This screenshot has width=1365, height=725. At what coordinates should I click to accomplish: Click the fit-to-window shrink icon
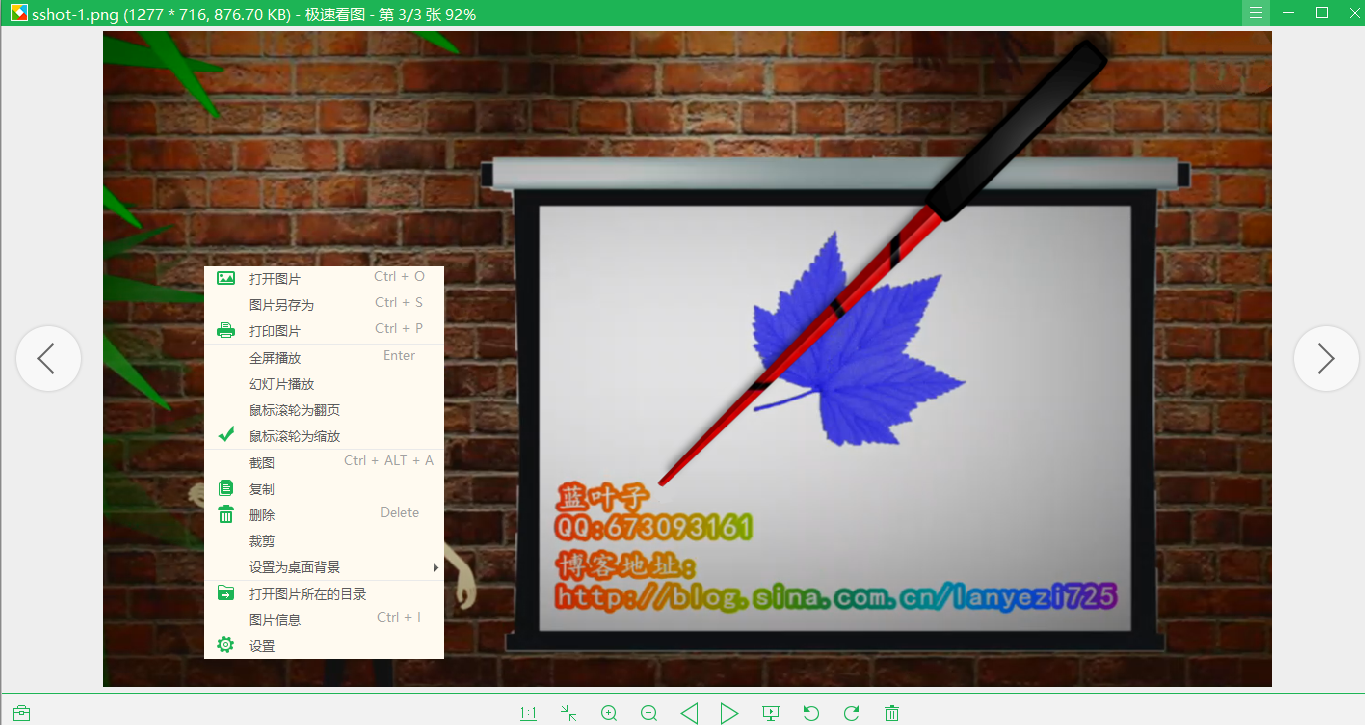(569, 713)
